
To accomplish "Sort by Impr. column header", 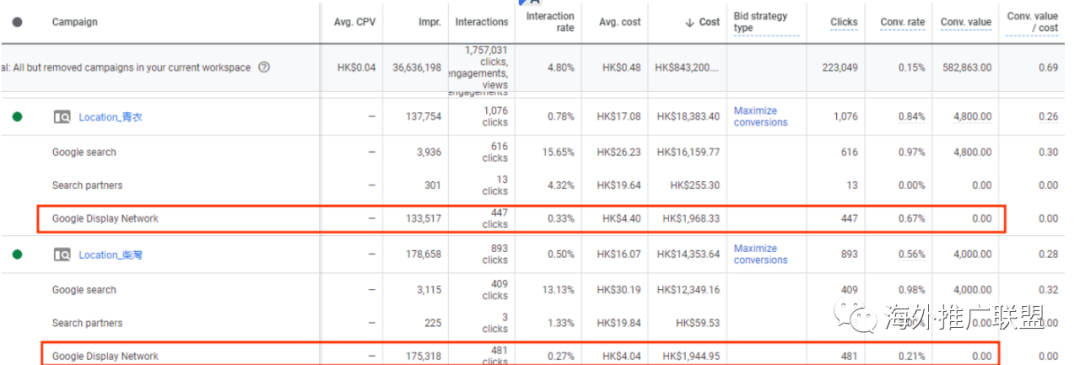I will pos(428,22).
